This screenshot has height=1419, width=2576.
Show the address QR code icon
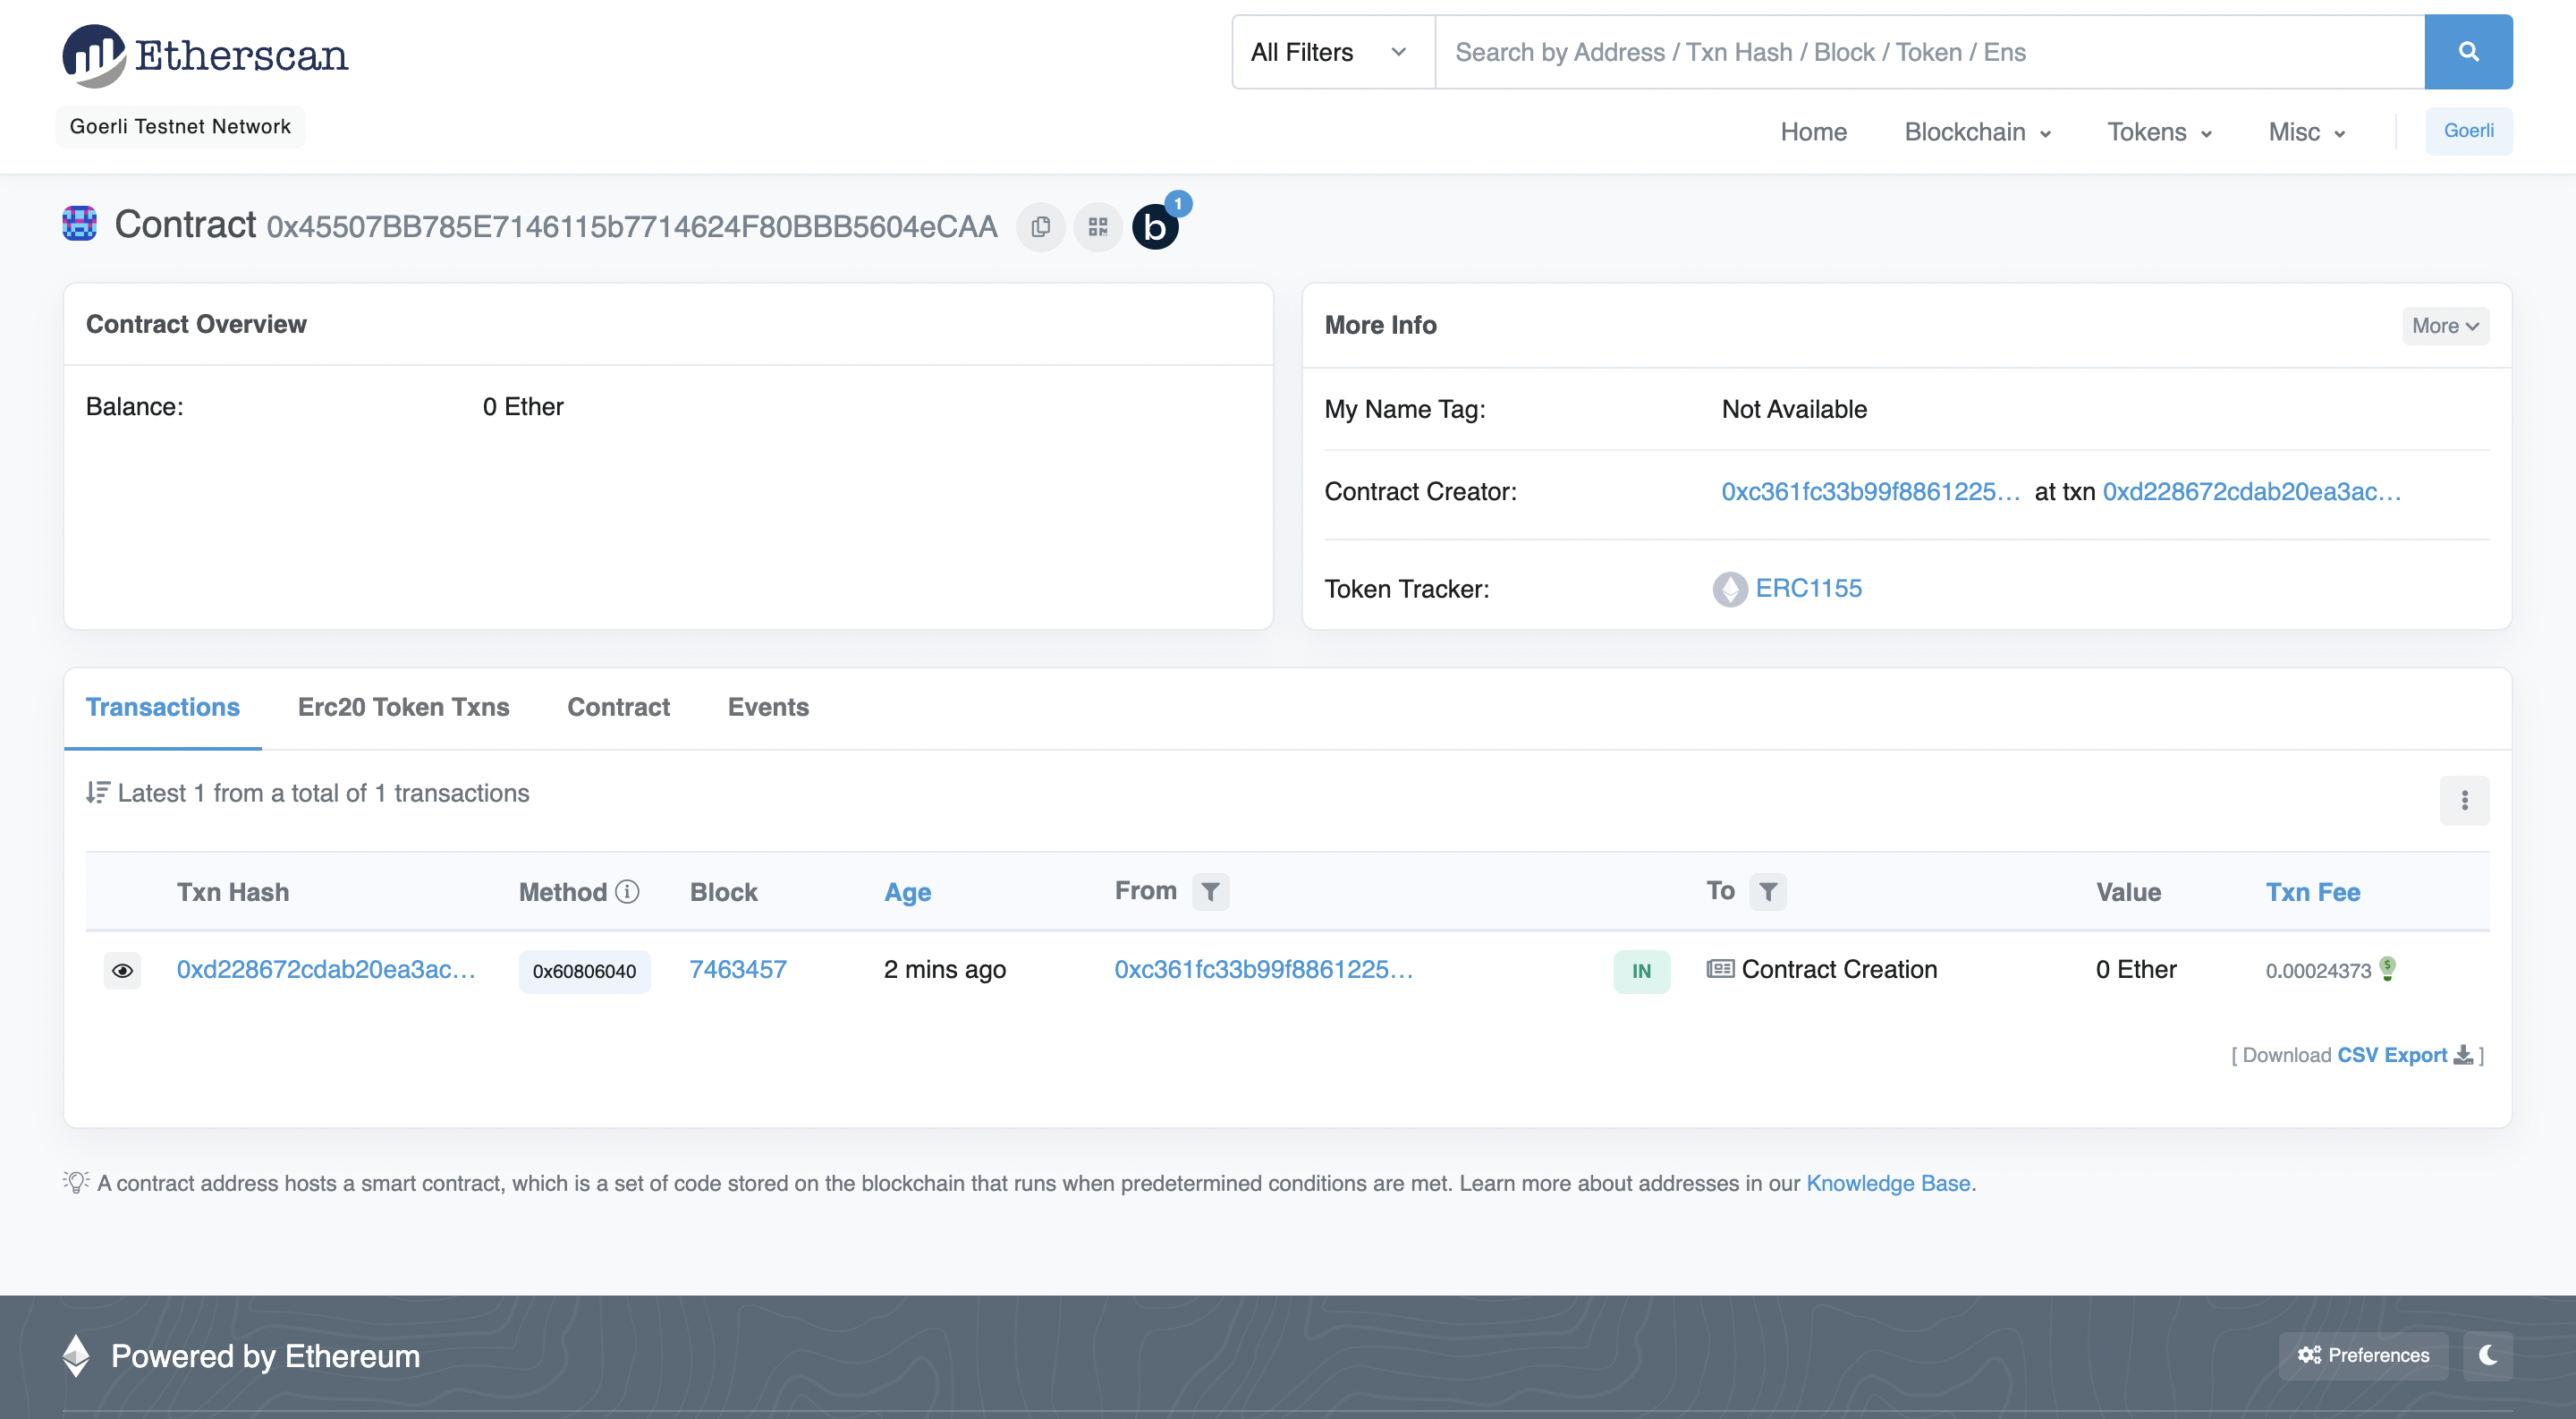1098,227
